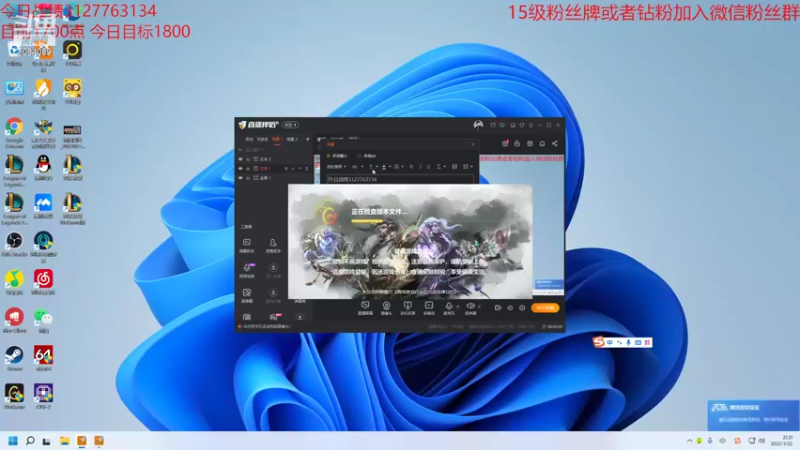The image size is (800, 450).
Task: Click the Sogou input method S icon
Action: tap(598, 342)
